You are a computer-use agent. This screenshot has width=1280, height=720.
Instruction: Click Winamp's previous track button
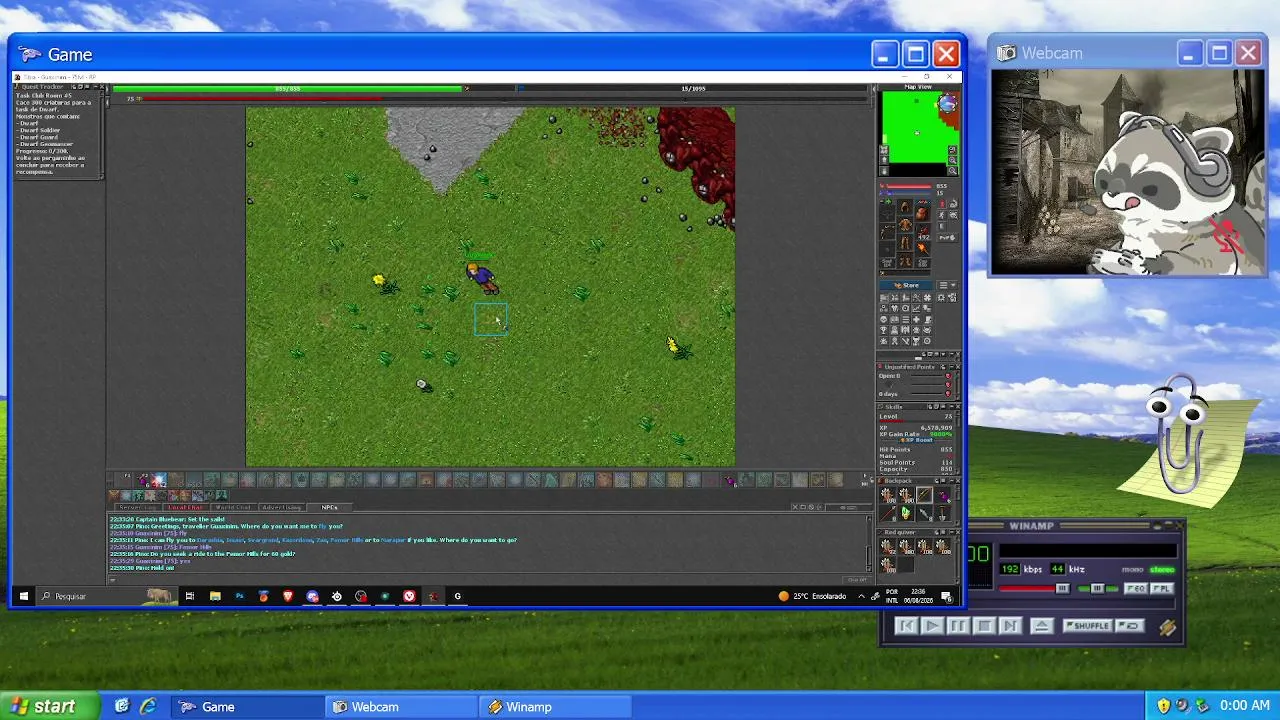tap(906, 626)
